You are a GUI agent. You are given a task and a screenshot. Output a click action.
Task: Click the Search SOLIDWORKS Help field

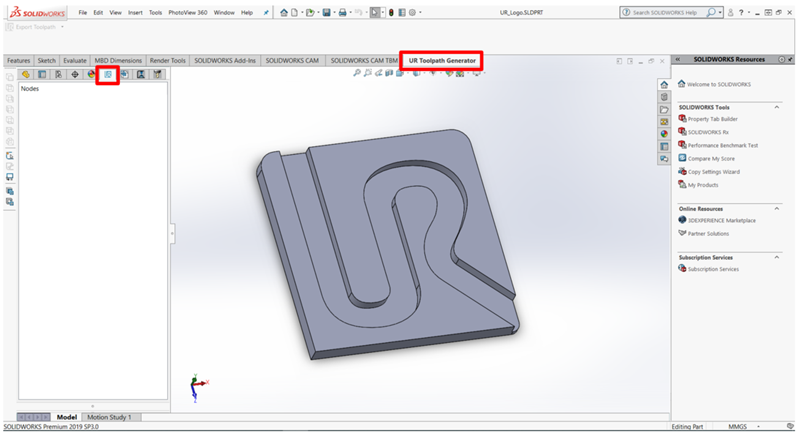(666, 12)
